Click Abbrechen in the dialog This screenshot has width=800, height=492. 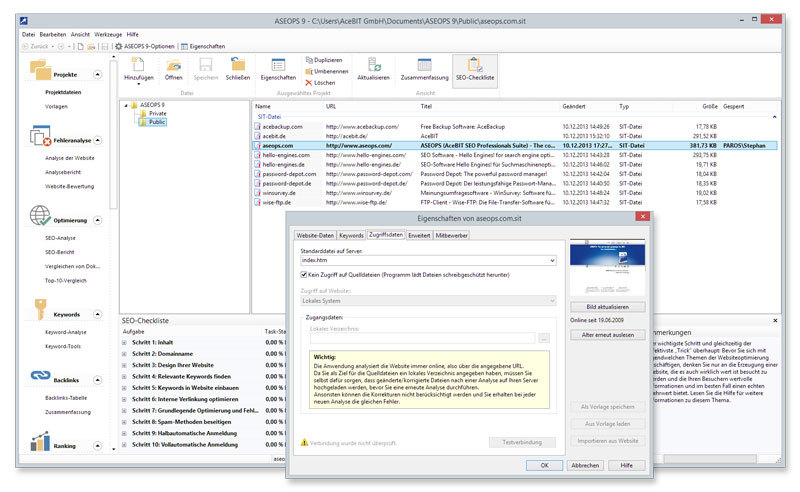[x=585, y=465]
